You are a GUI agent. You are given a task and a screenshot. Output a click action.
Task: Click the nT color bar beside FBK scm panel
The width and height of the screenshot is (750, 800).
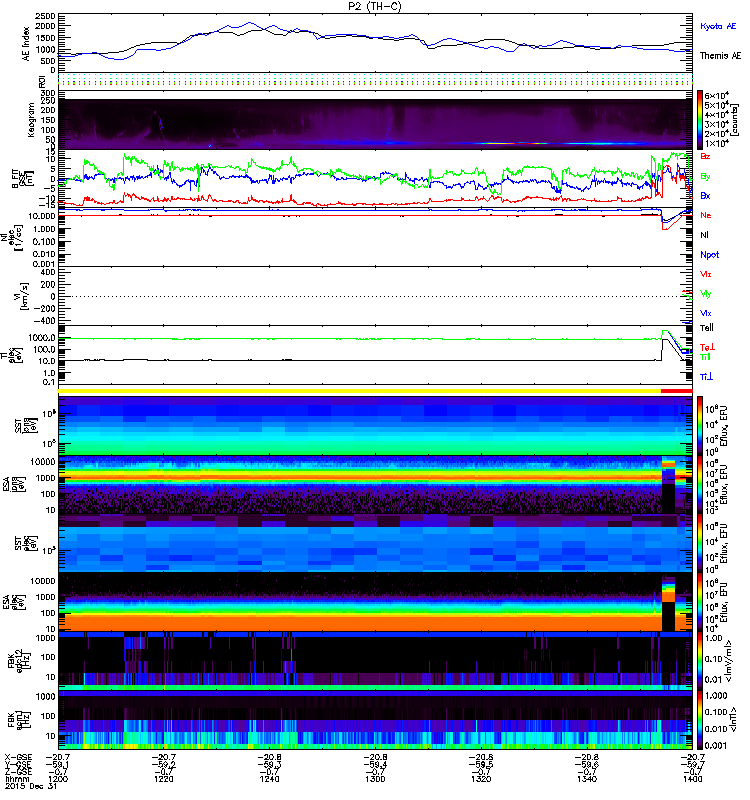pyautogui.click(x=700, y=720)
